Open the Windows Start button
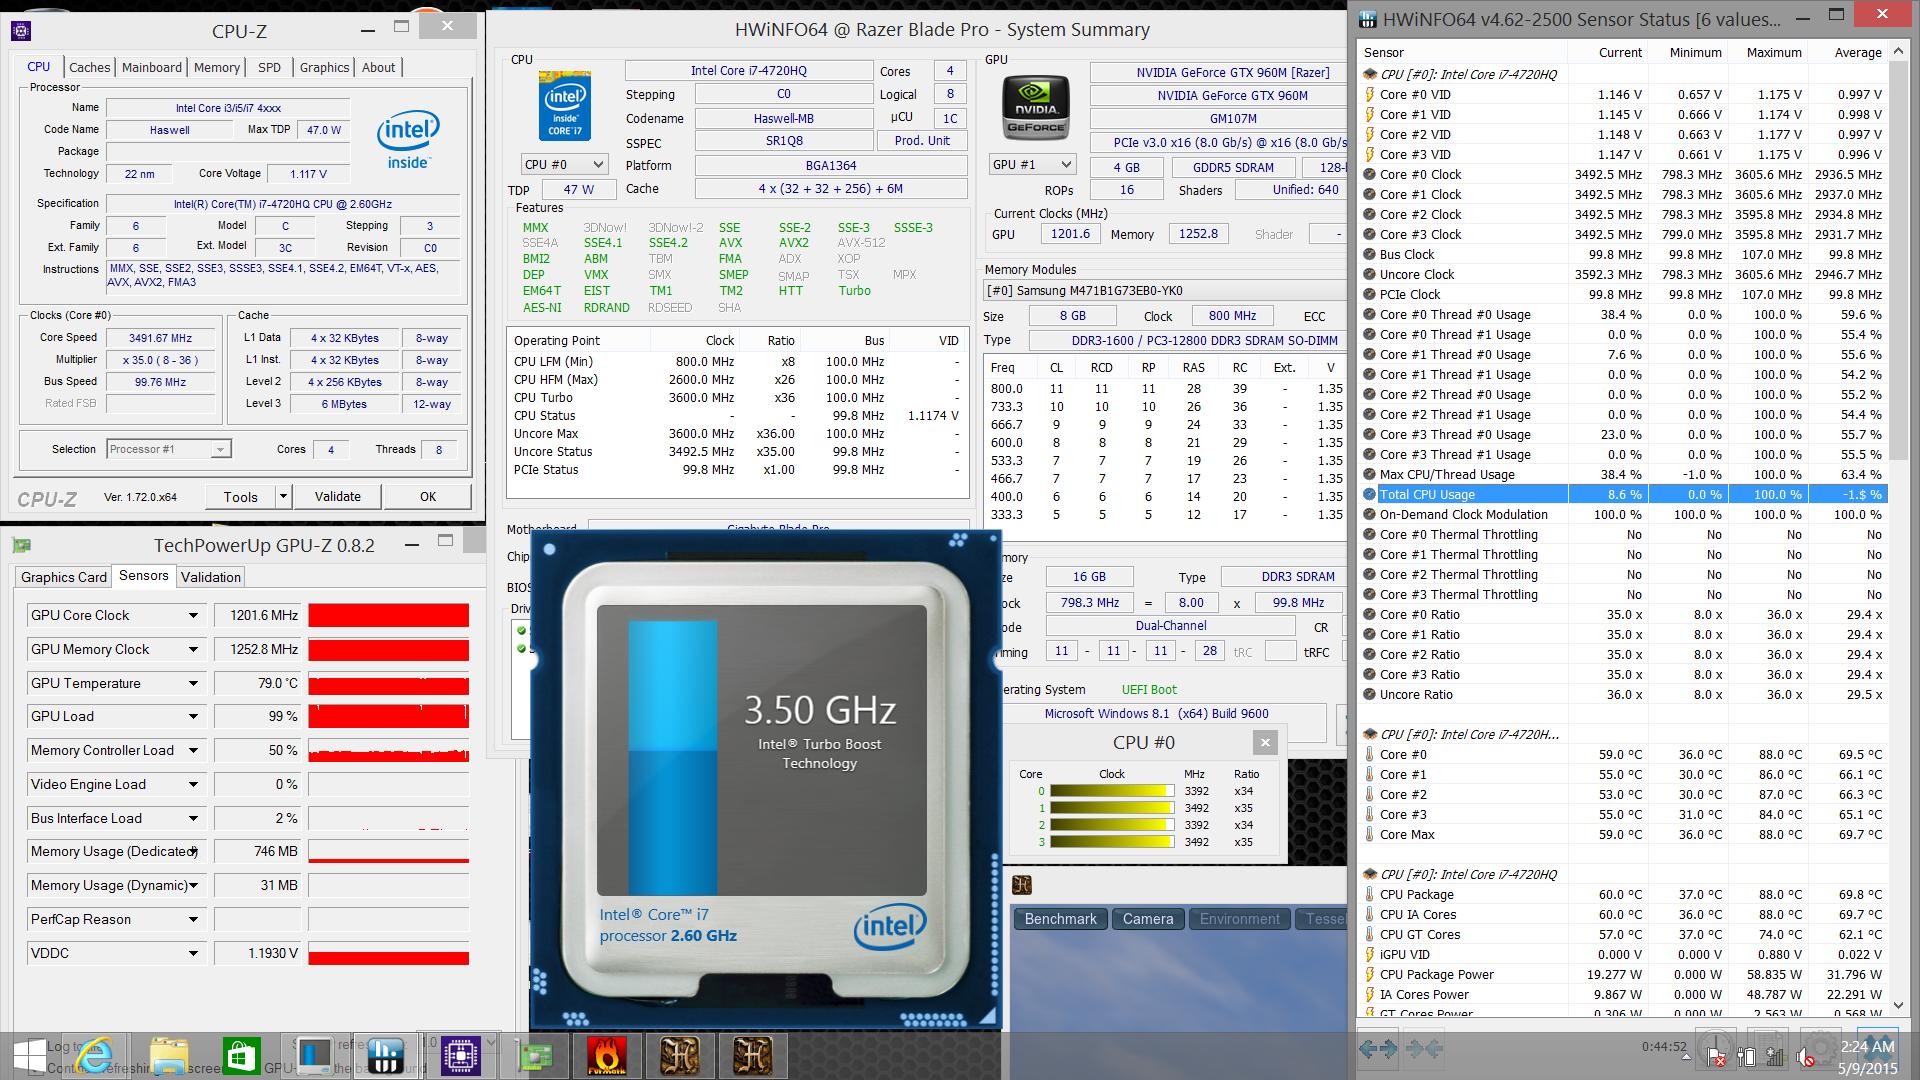This screenshot has width=1920, height=1080. 29,1056
